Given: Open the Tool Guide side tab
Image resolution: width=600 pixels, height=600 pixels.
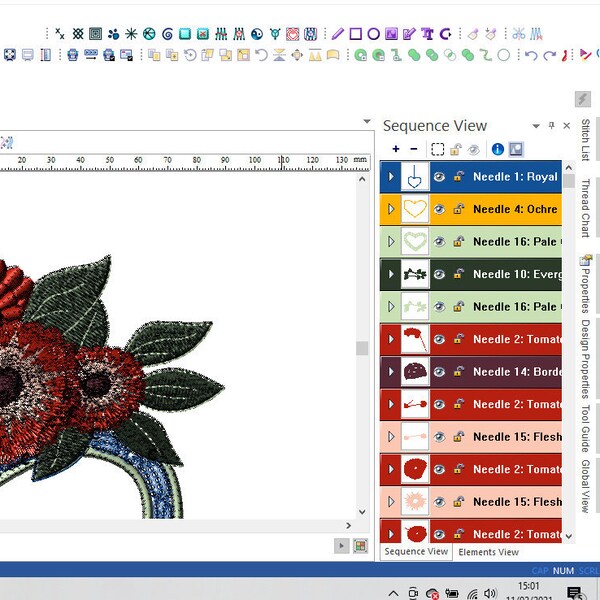Looking at the screenshot, I should click(x=585, y=429).
